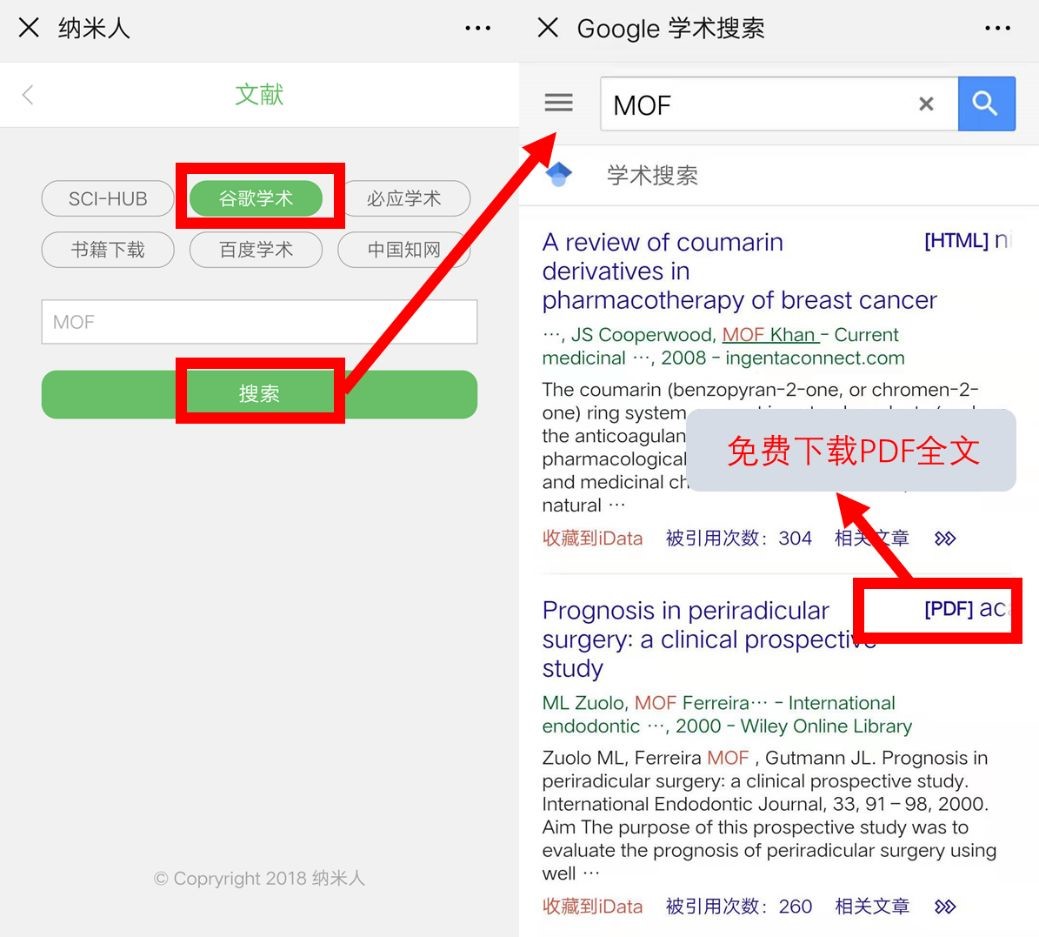Image resolution: width=1039 pixels, height=937 pixels.
Task: Click the Google Scholar logo icon
Action: [558, 174]
